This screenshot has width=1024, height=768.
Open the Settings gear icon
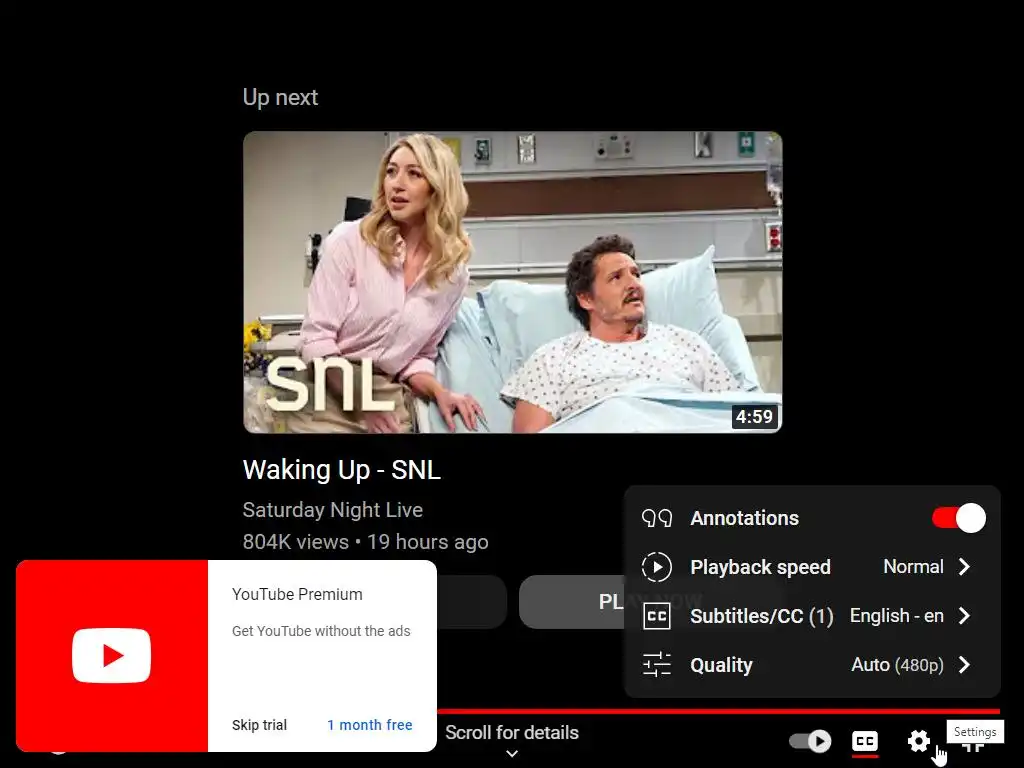(x=919, y=741)
